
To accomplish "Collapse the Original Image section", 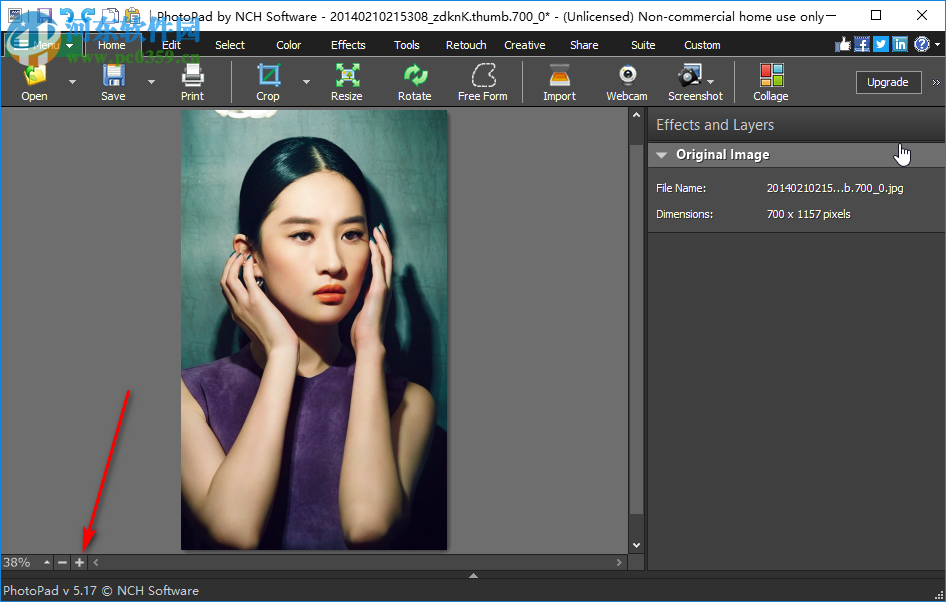I will point(661,154).
